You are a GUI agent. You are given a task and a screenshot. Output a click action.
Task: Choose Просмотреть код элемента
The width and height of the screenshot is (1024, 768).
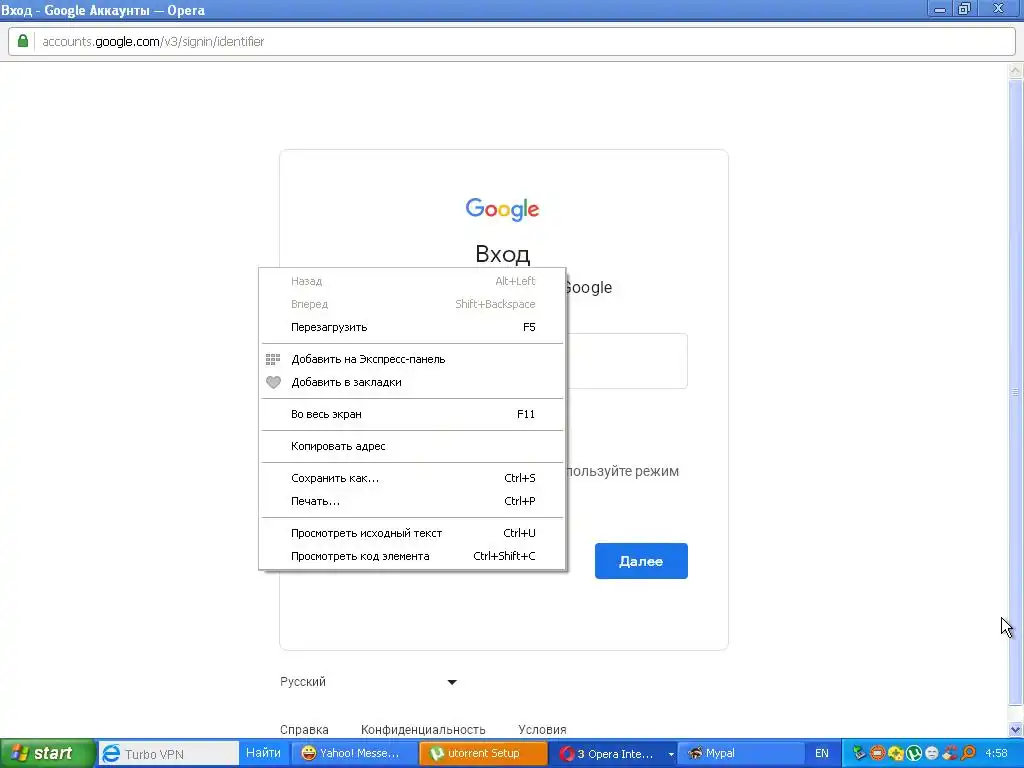coord(412,556)
